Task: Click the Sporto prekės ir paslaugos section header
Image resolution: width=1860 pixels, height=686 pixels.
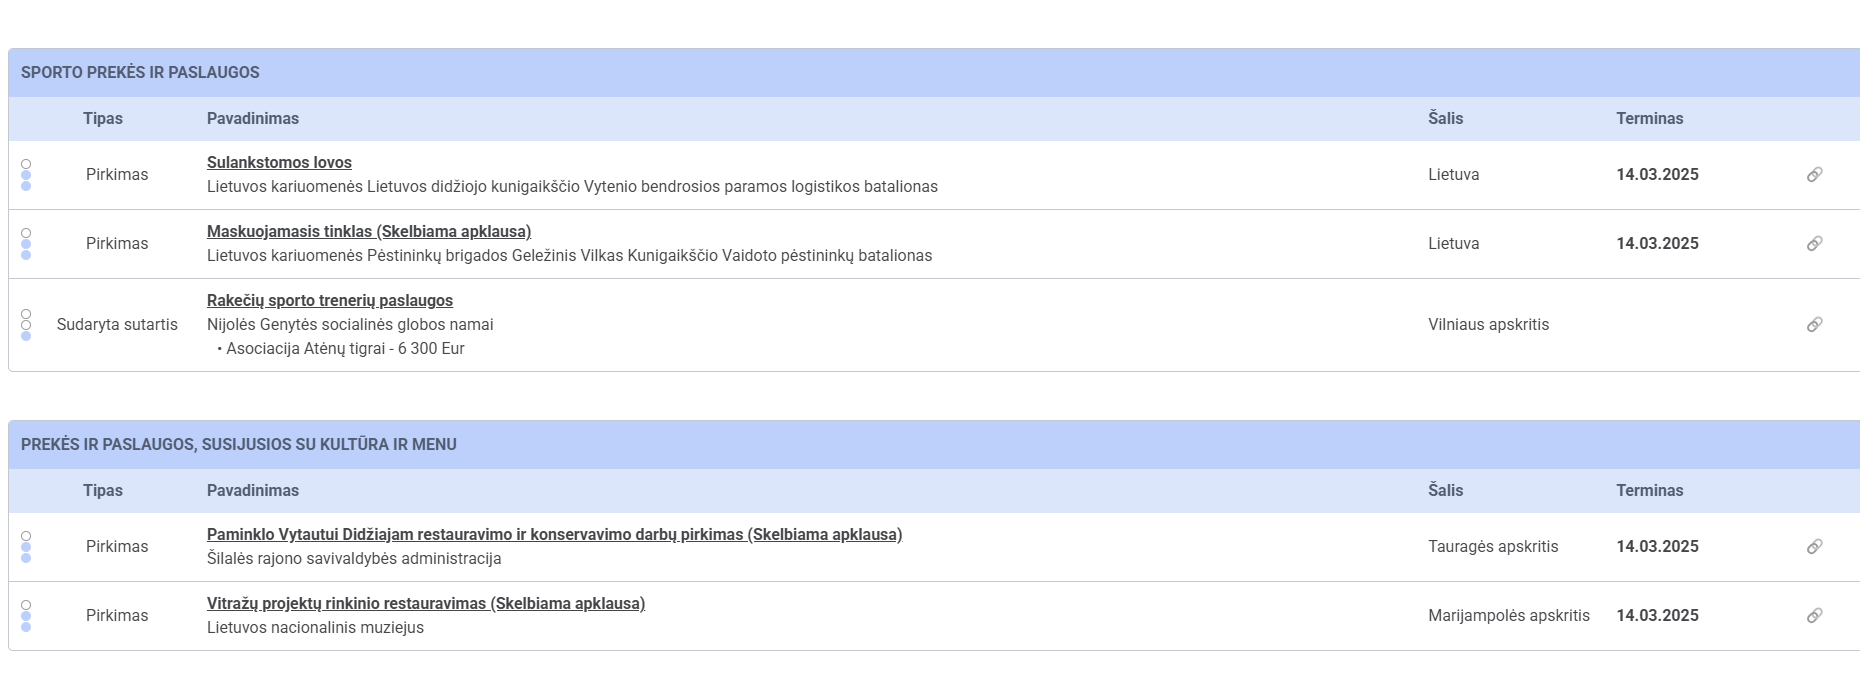Action: coord(140,73)
